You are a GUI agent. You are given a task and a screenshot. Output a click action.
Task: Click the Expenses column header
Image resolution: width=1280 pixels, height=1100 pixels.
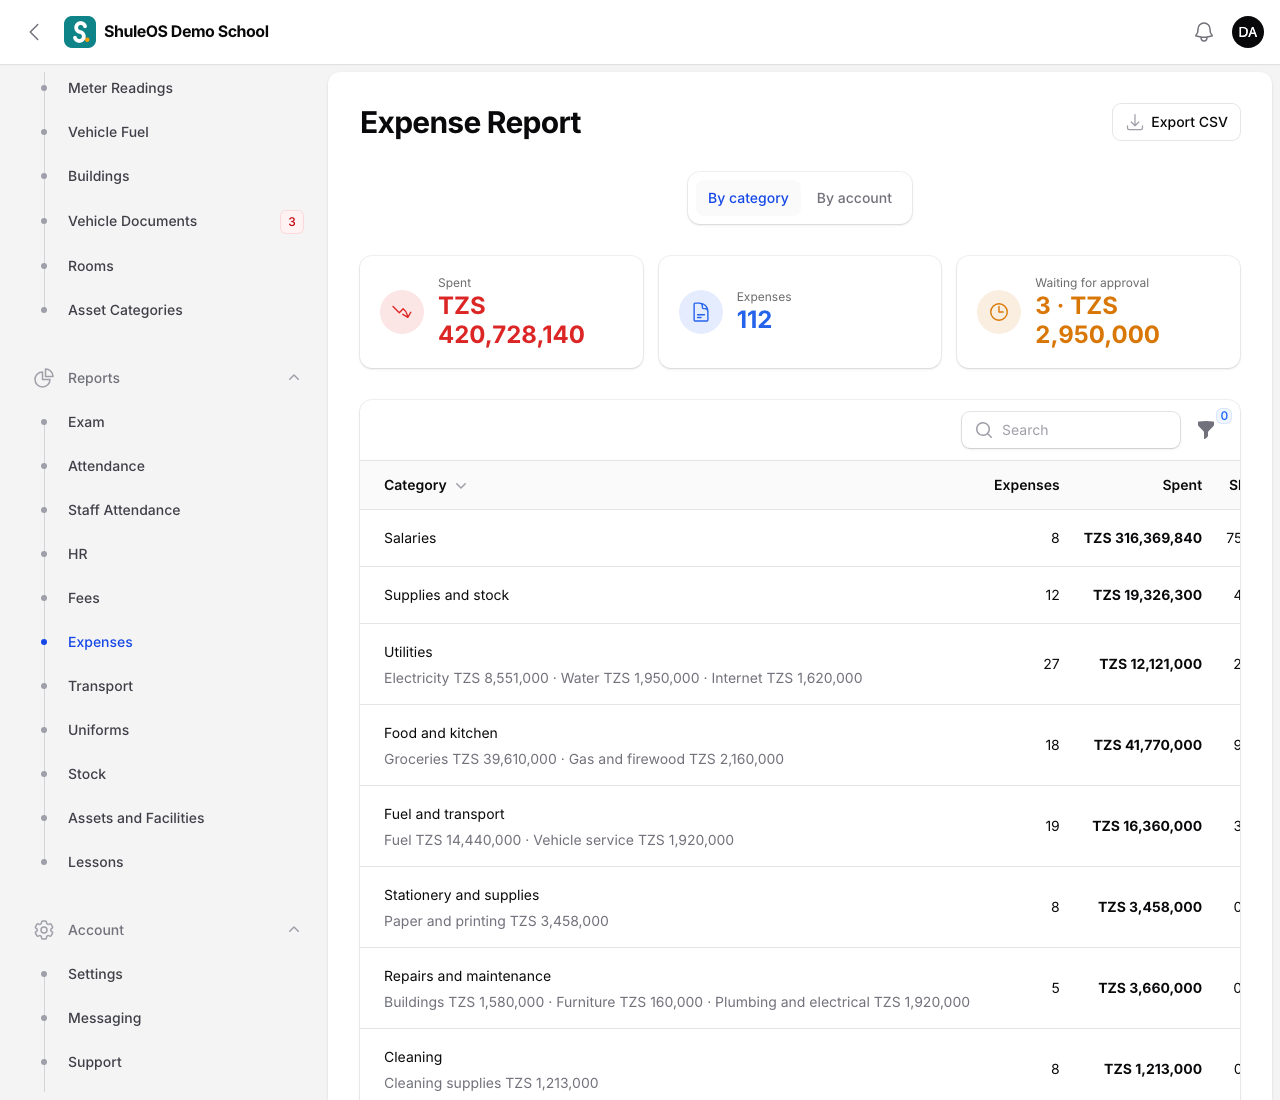point(1026,485)
